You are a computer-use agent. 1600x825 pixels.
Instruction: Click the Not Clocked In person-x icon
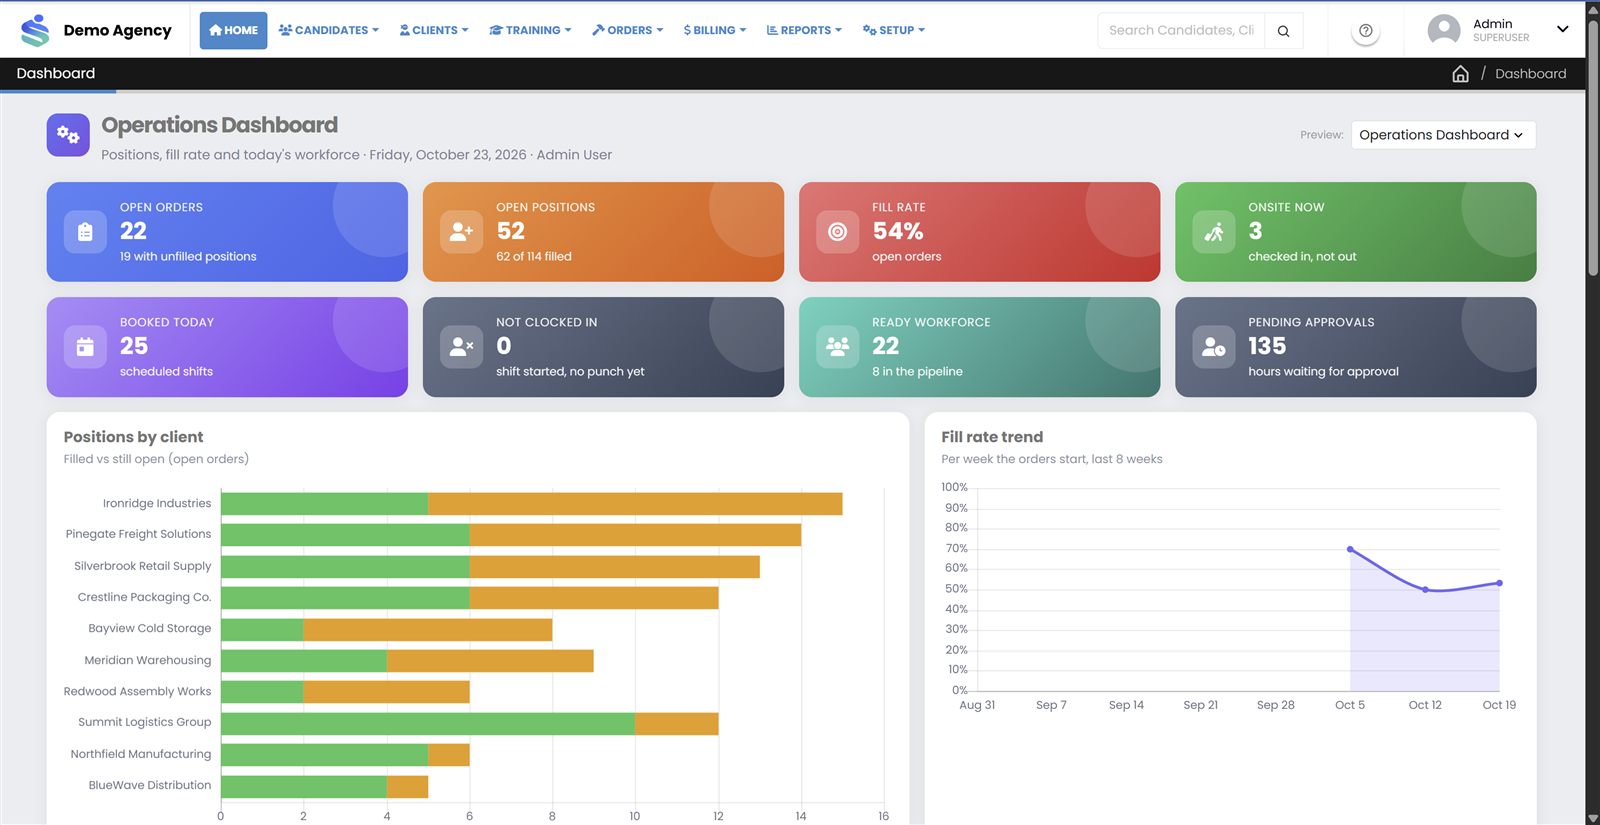[x=461, y=347]
